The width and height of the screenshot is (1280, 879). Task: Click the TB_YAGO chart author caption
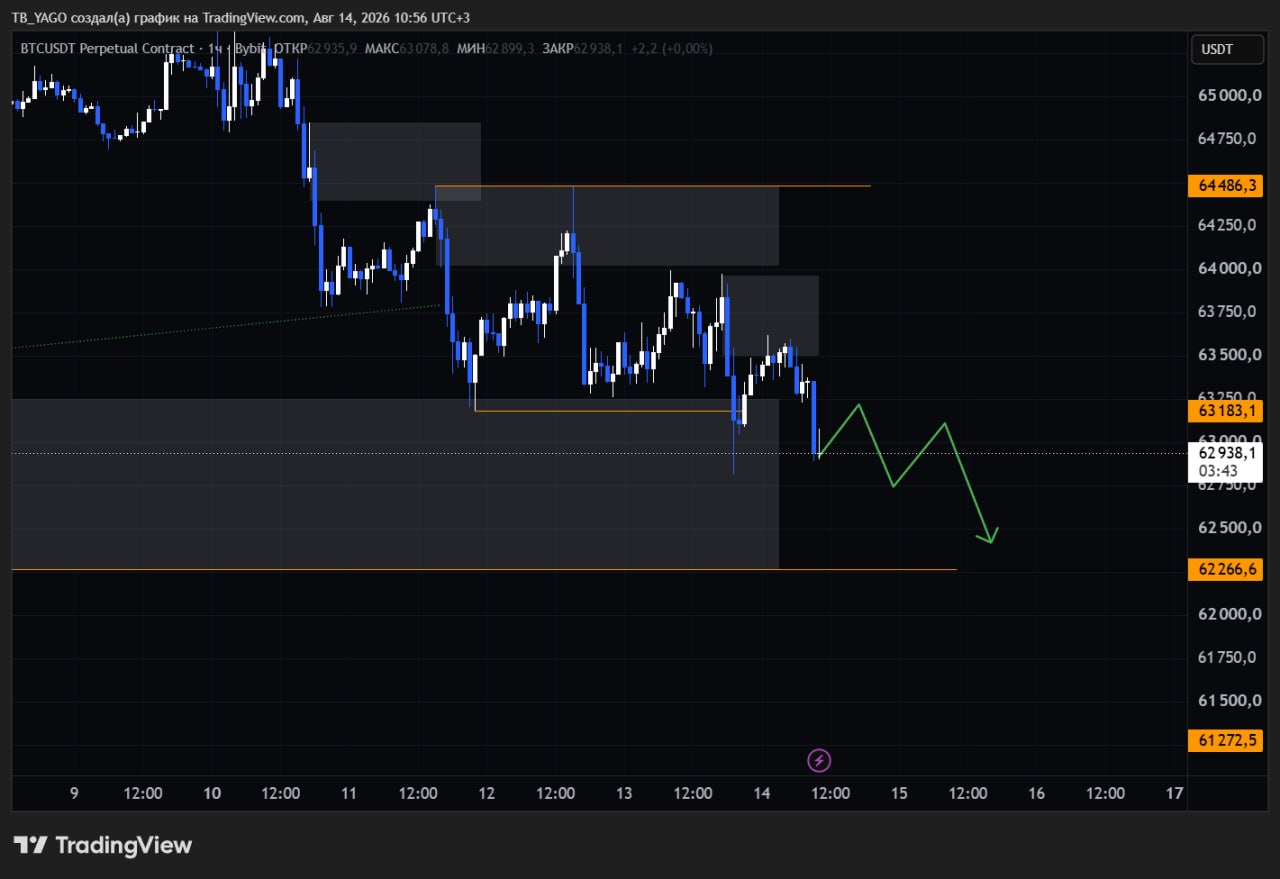[241, 18]
